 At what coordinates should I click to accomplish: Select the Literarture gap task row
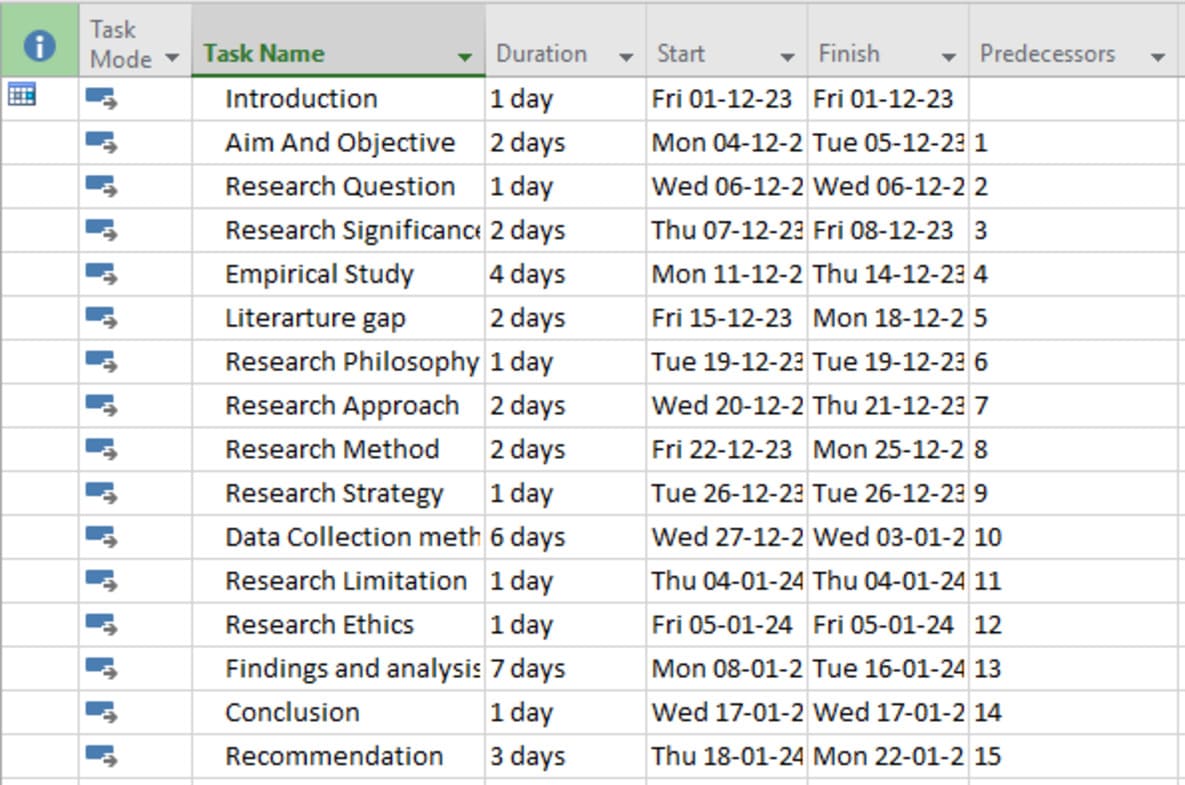click(315, 318)
